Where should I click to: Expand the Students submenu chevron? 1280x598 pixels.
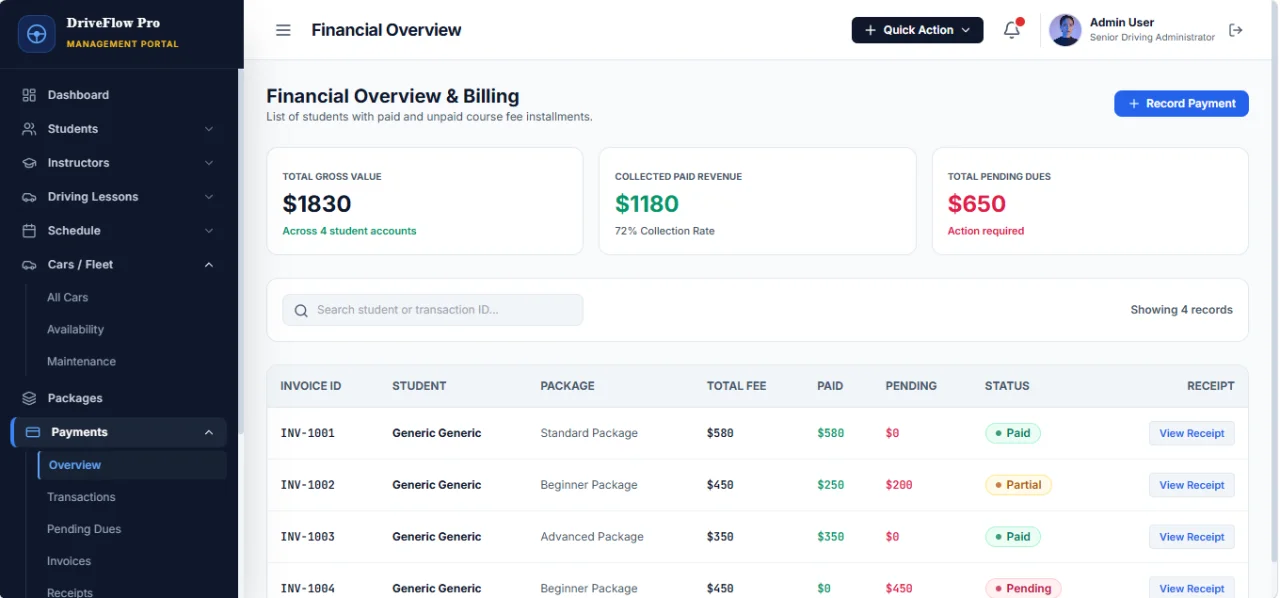[x=209, y=129]
